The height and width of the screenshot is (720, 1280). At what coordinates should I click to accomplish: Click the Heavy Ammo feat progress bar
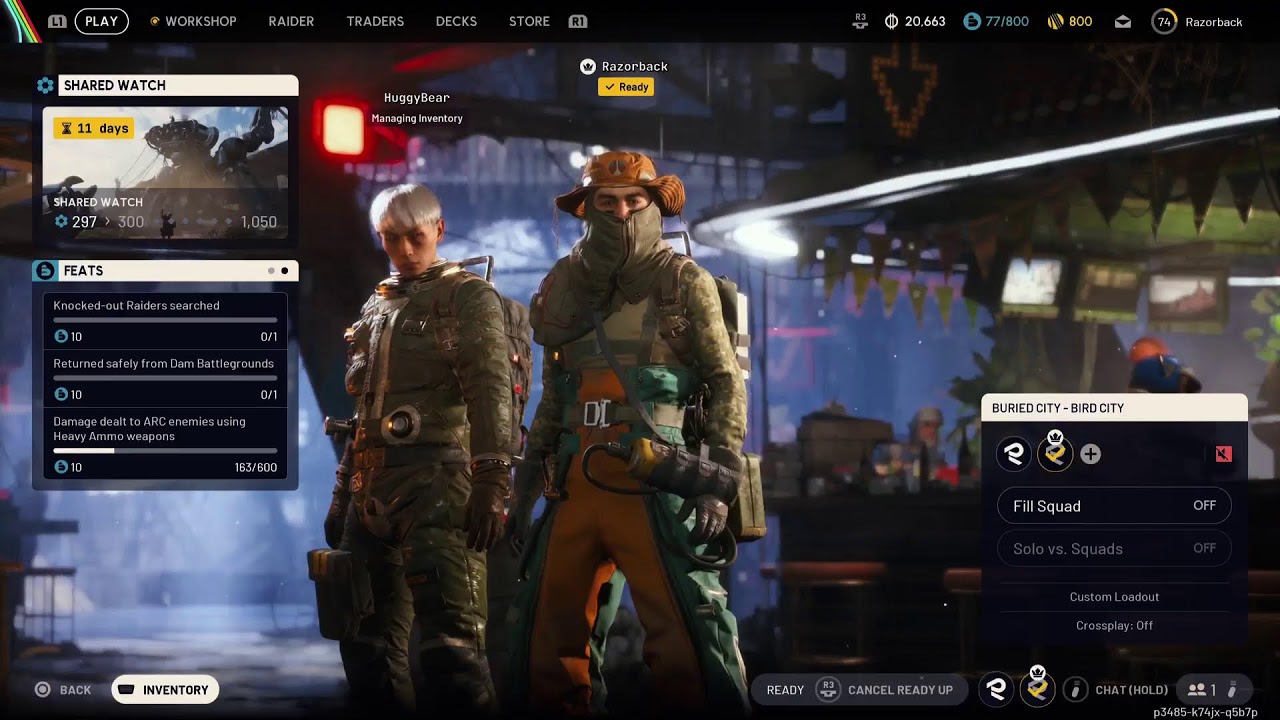point(165,450)
